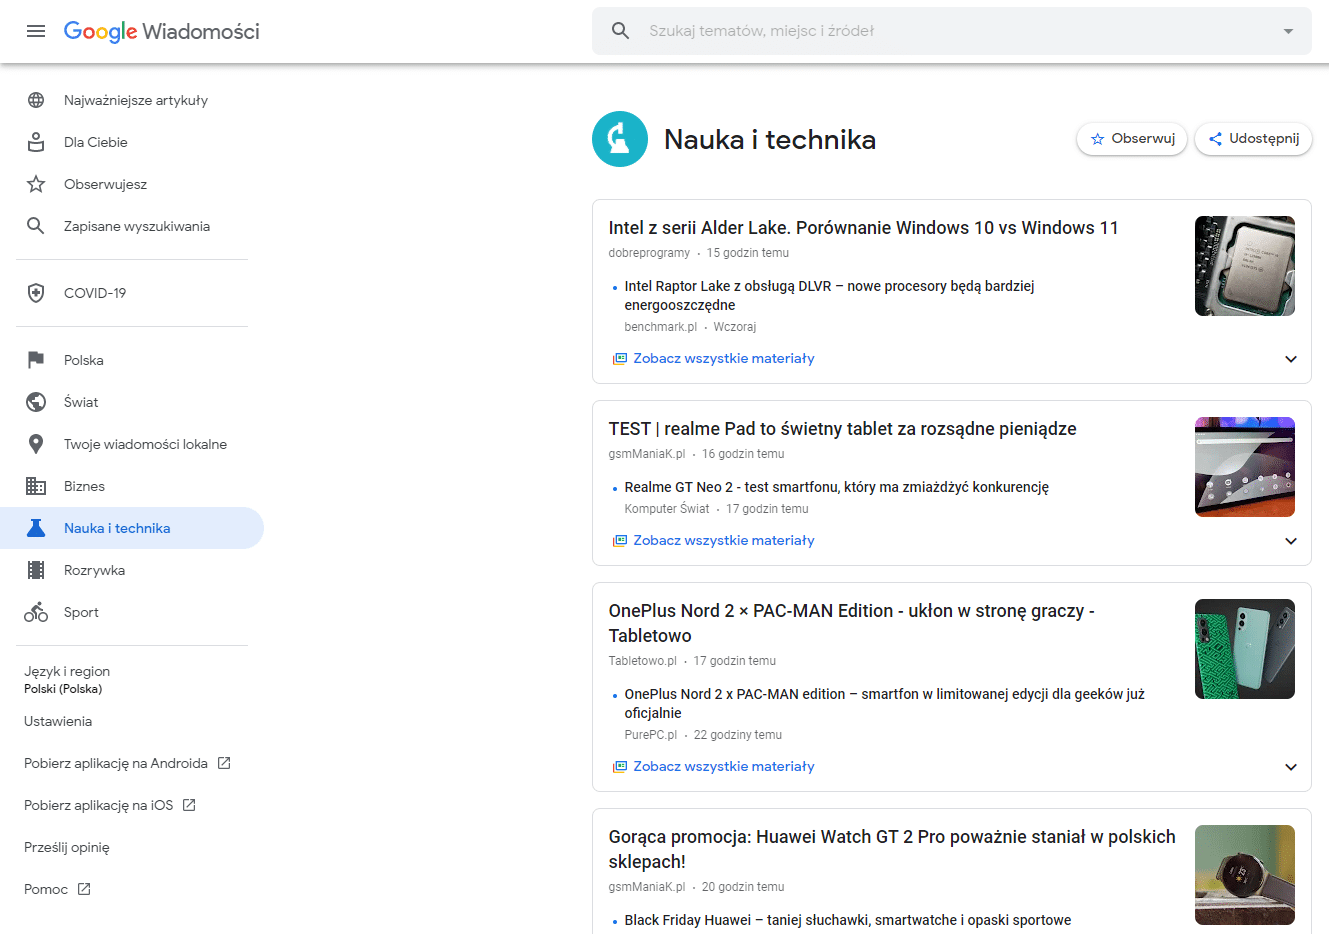Click the realme Pad tablet thumbnail
This screenshot has width=1329, height=934.
coord(1245,467)
